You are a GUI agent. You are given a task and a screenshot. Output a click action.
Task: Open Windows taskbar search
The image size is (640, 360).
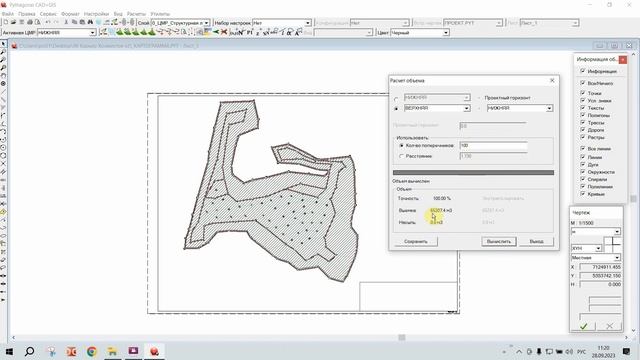[29, 351]
